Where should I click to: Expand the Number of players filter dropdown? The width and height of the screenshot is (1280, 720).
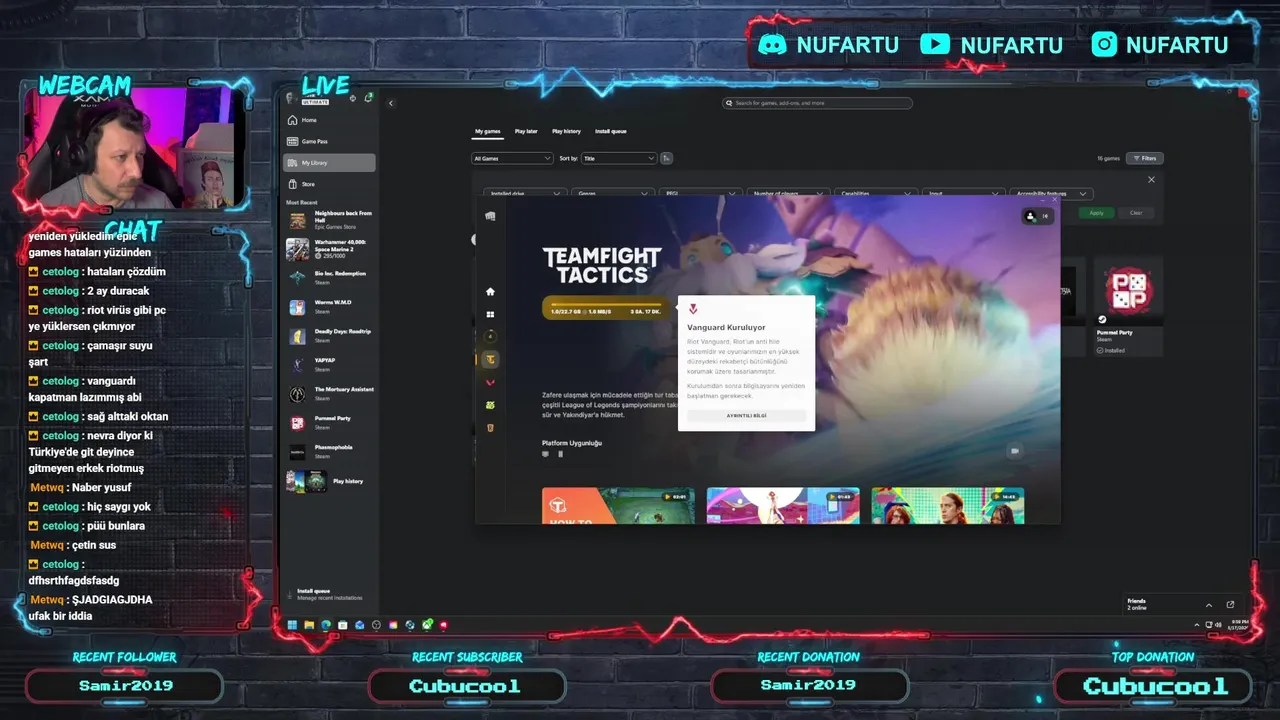click(788, 193)
